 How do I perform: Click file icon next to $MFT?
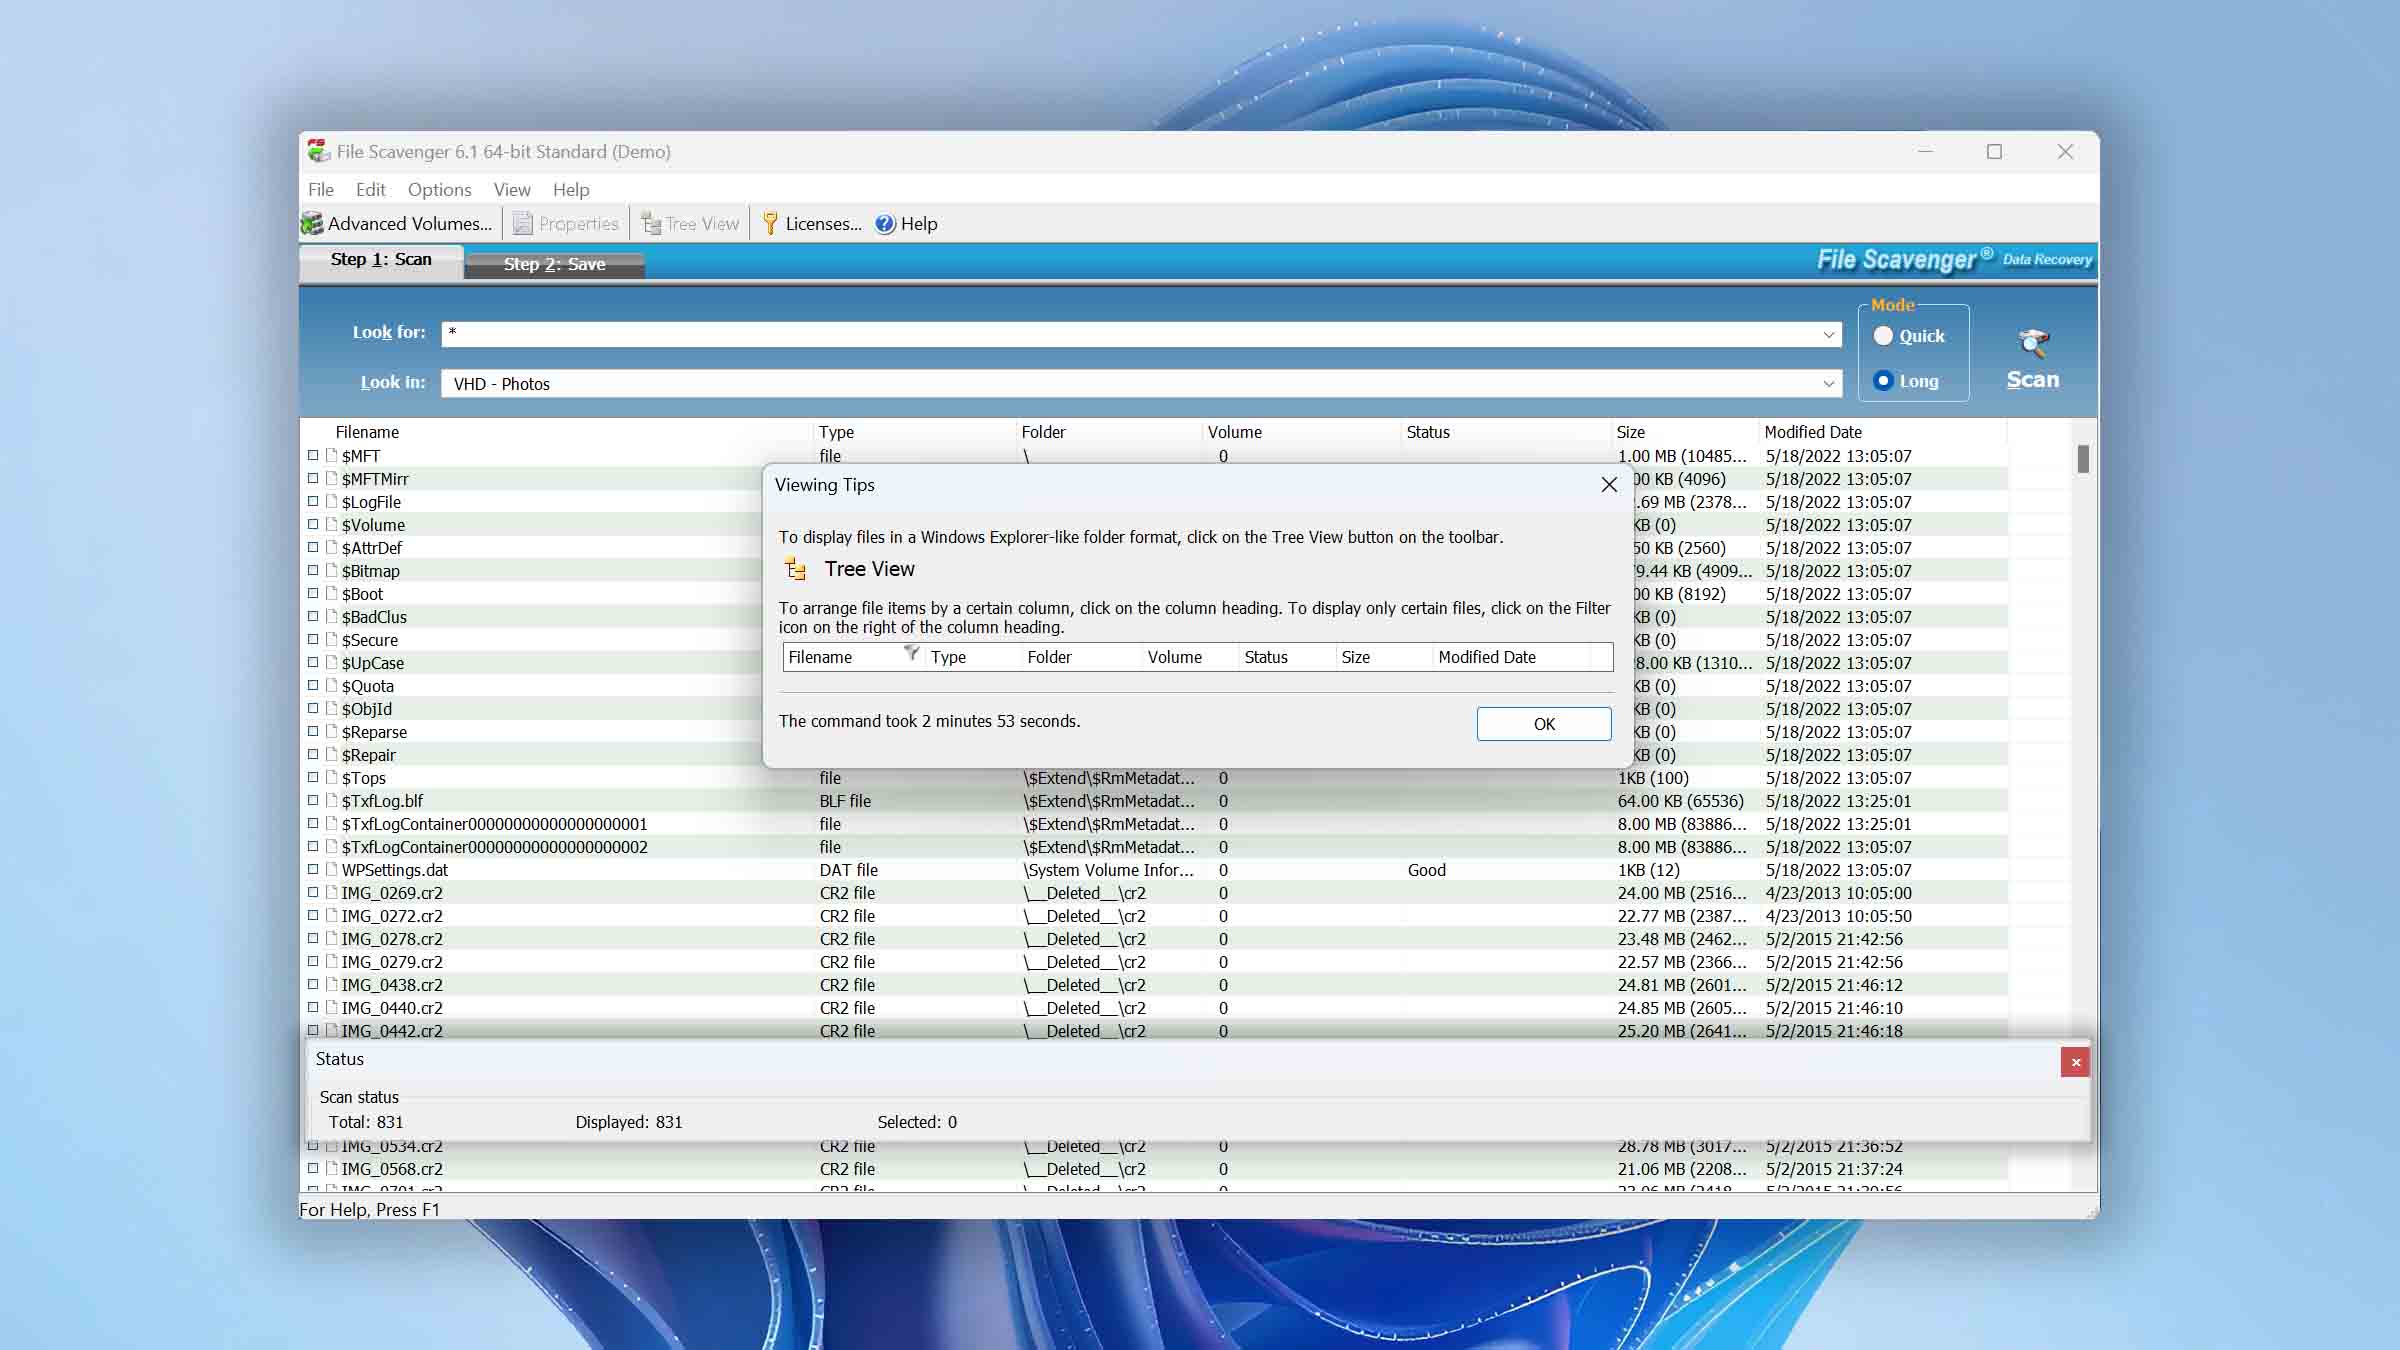click(x=331, y=456)
